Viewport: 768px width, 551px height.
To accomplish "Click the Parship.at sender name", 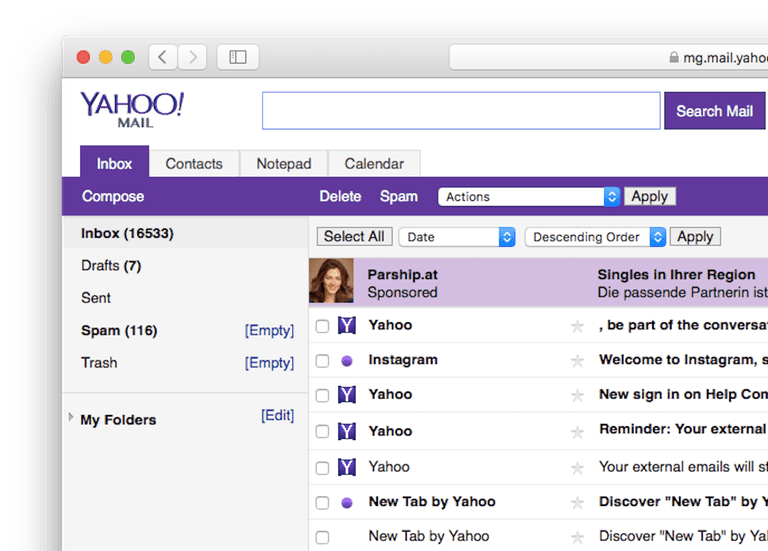I will (x=403, y=275).
